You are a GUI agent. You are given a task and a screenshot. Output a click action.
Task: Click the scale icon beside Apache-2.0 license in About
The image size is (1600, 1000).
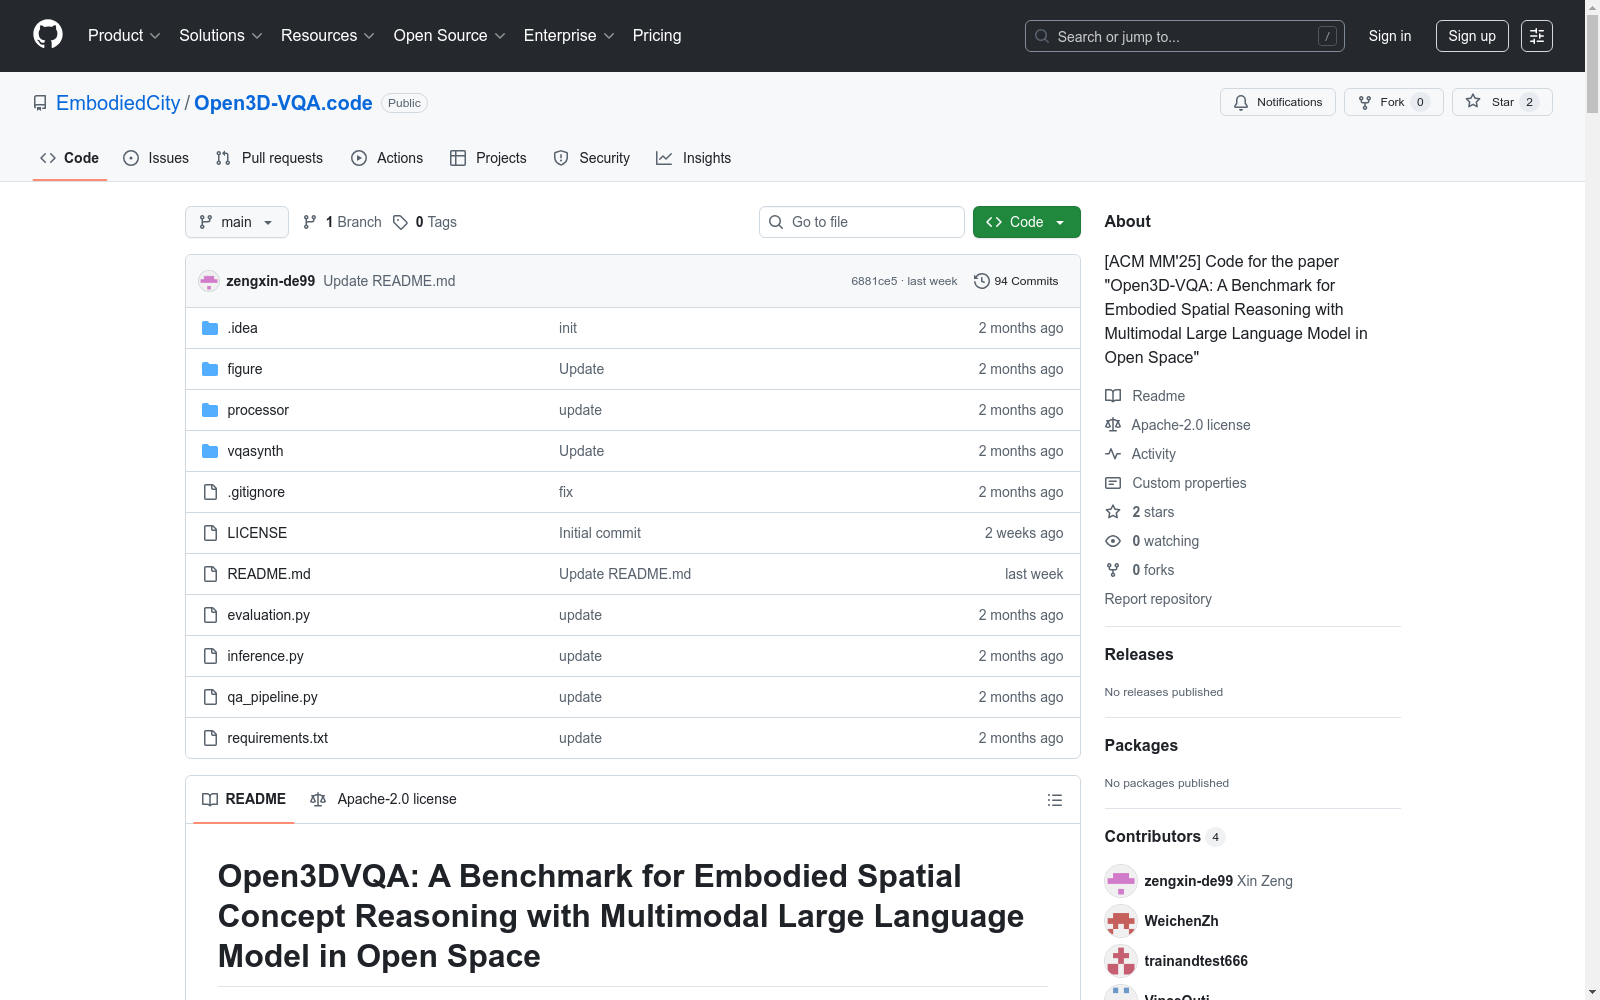(1113, 425)
